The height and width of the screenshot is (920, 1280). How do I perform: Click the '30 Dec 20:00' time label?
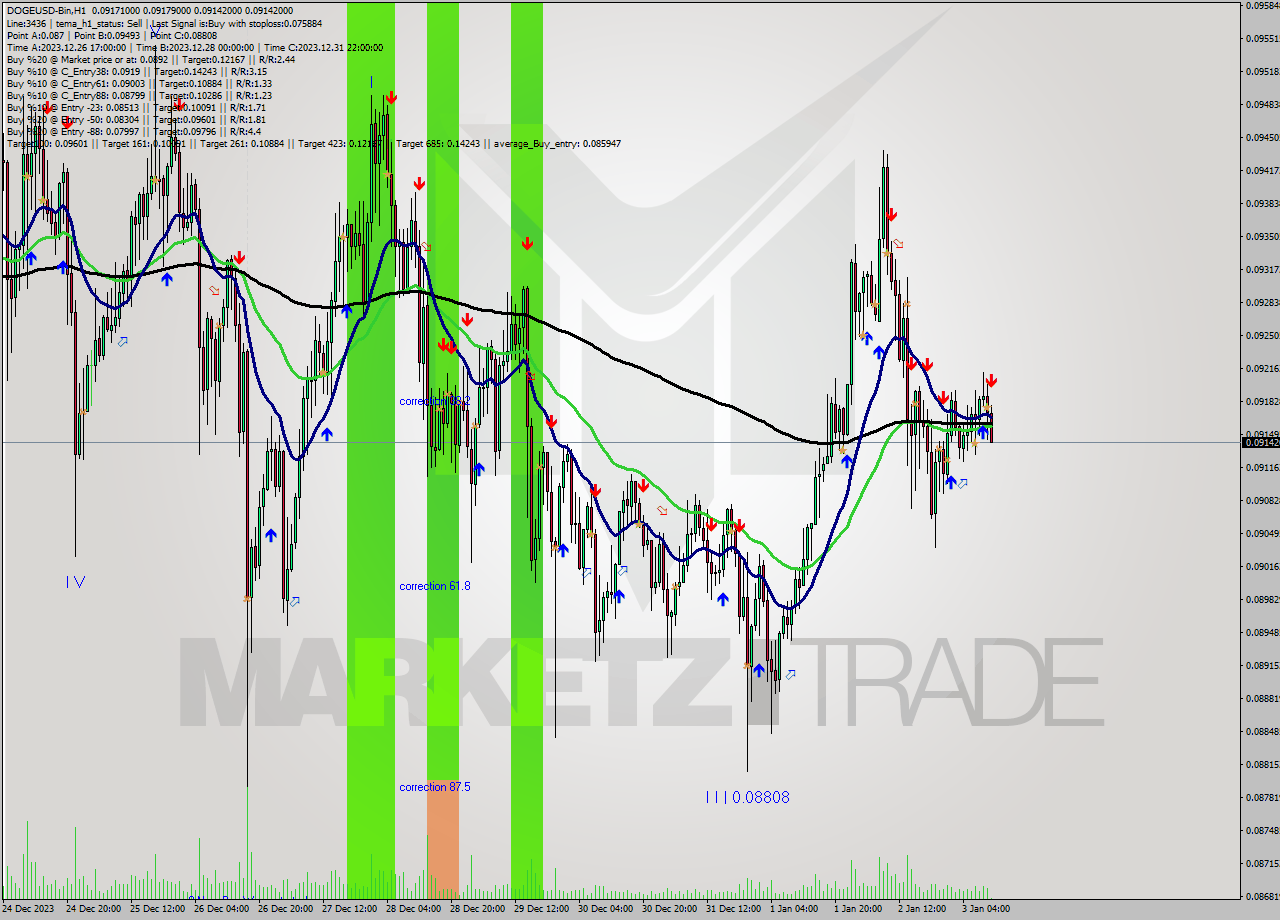point(670,909)
